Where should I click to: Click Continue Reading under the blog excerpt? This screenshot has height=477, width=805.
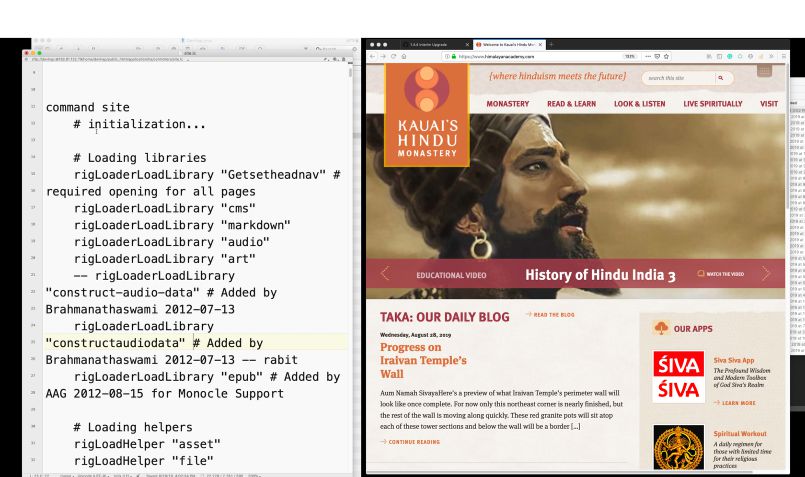(410, 442)
